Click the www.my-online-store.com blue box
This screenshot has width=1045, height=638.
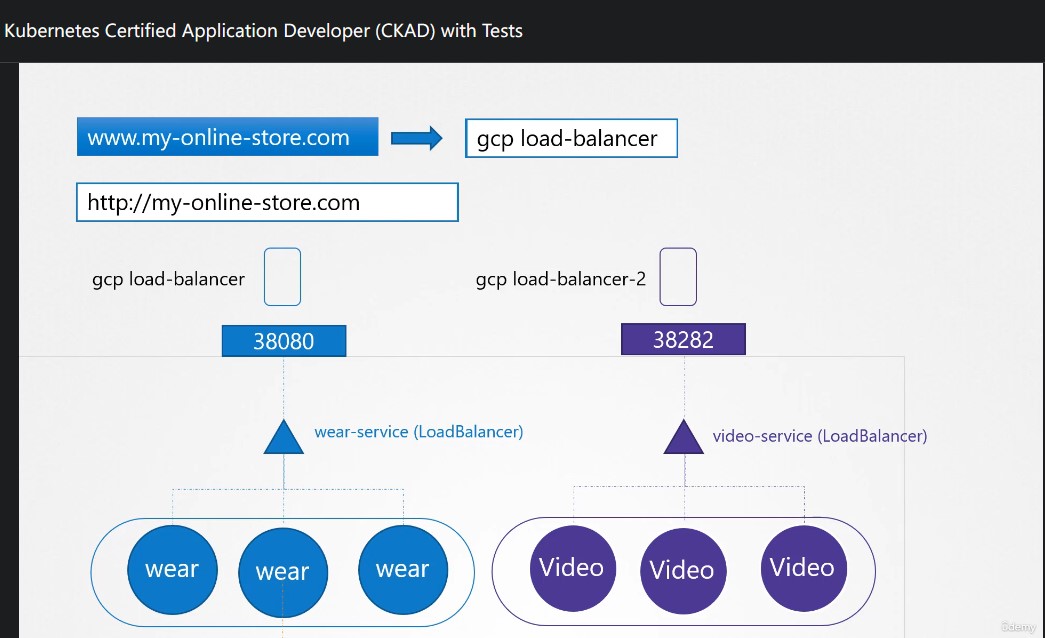click(x=227, y=137)
